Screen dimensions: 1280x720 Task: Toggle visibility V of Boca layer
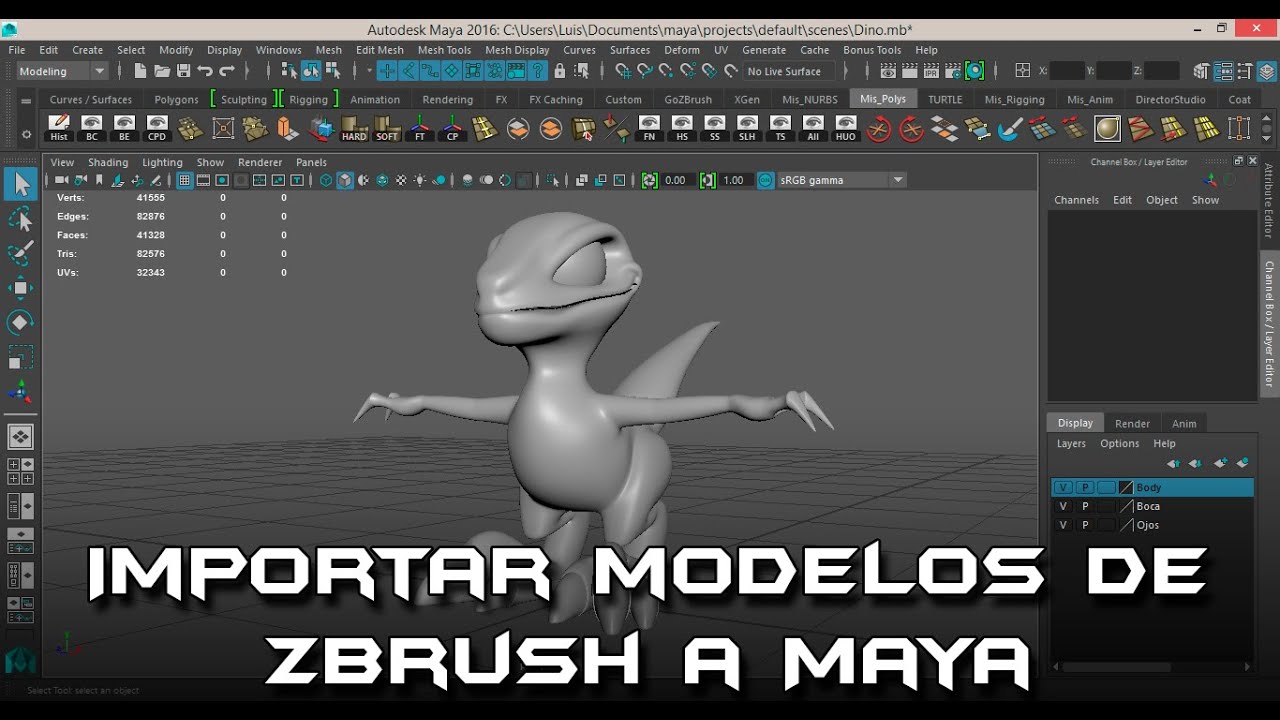coord(1063,507)
